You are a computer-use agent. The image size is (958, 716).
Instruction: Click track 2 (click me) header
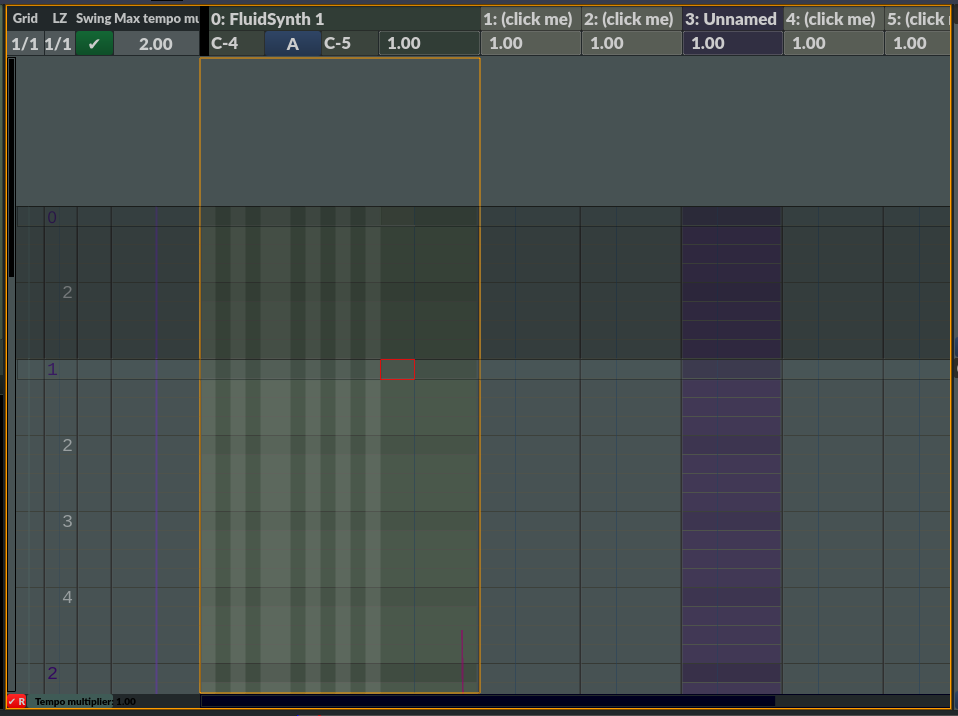pyautogui.click(x=631, y=19)
